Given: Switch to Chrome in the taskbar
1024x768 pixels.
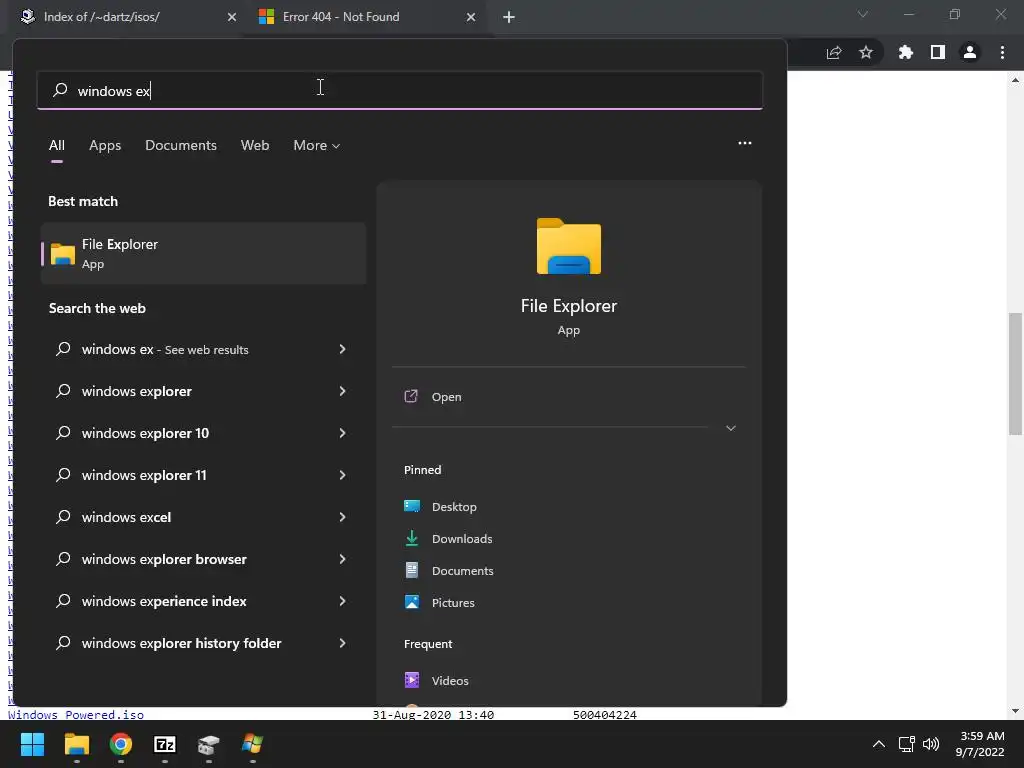Looking at the screenshot, I should click(121, 744).
